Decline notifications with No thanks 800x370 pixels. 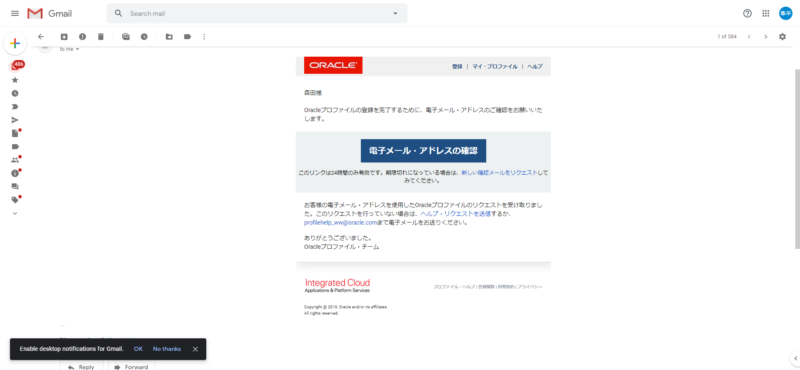coord(167,349)
